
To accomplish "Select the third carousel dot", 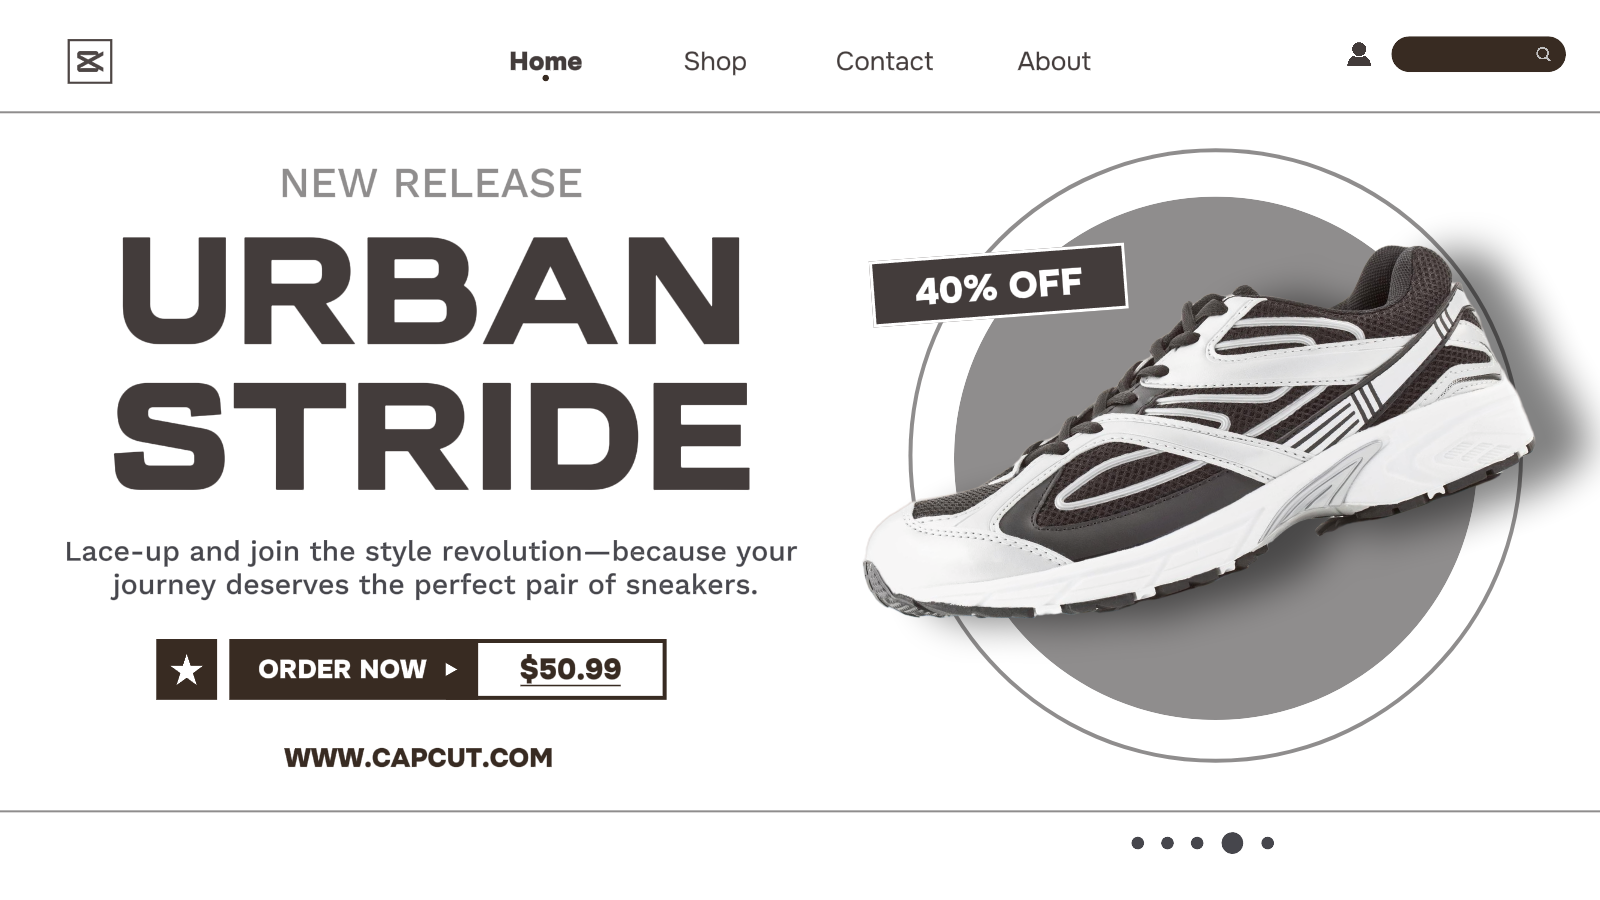I will tap(1197, 843).
